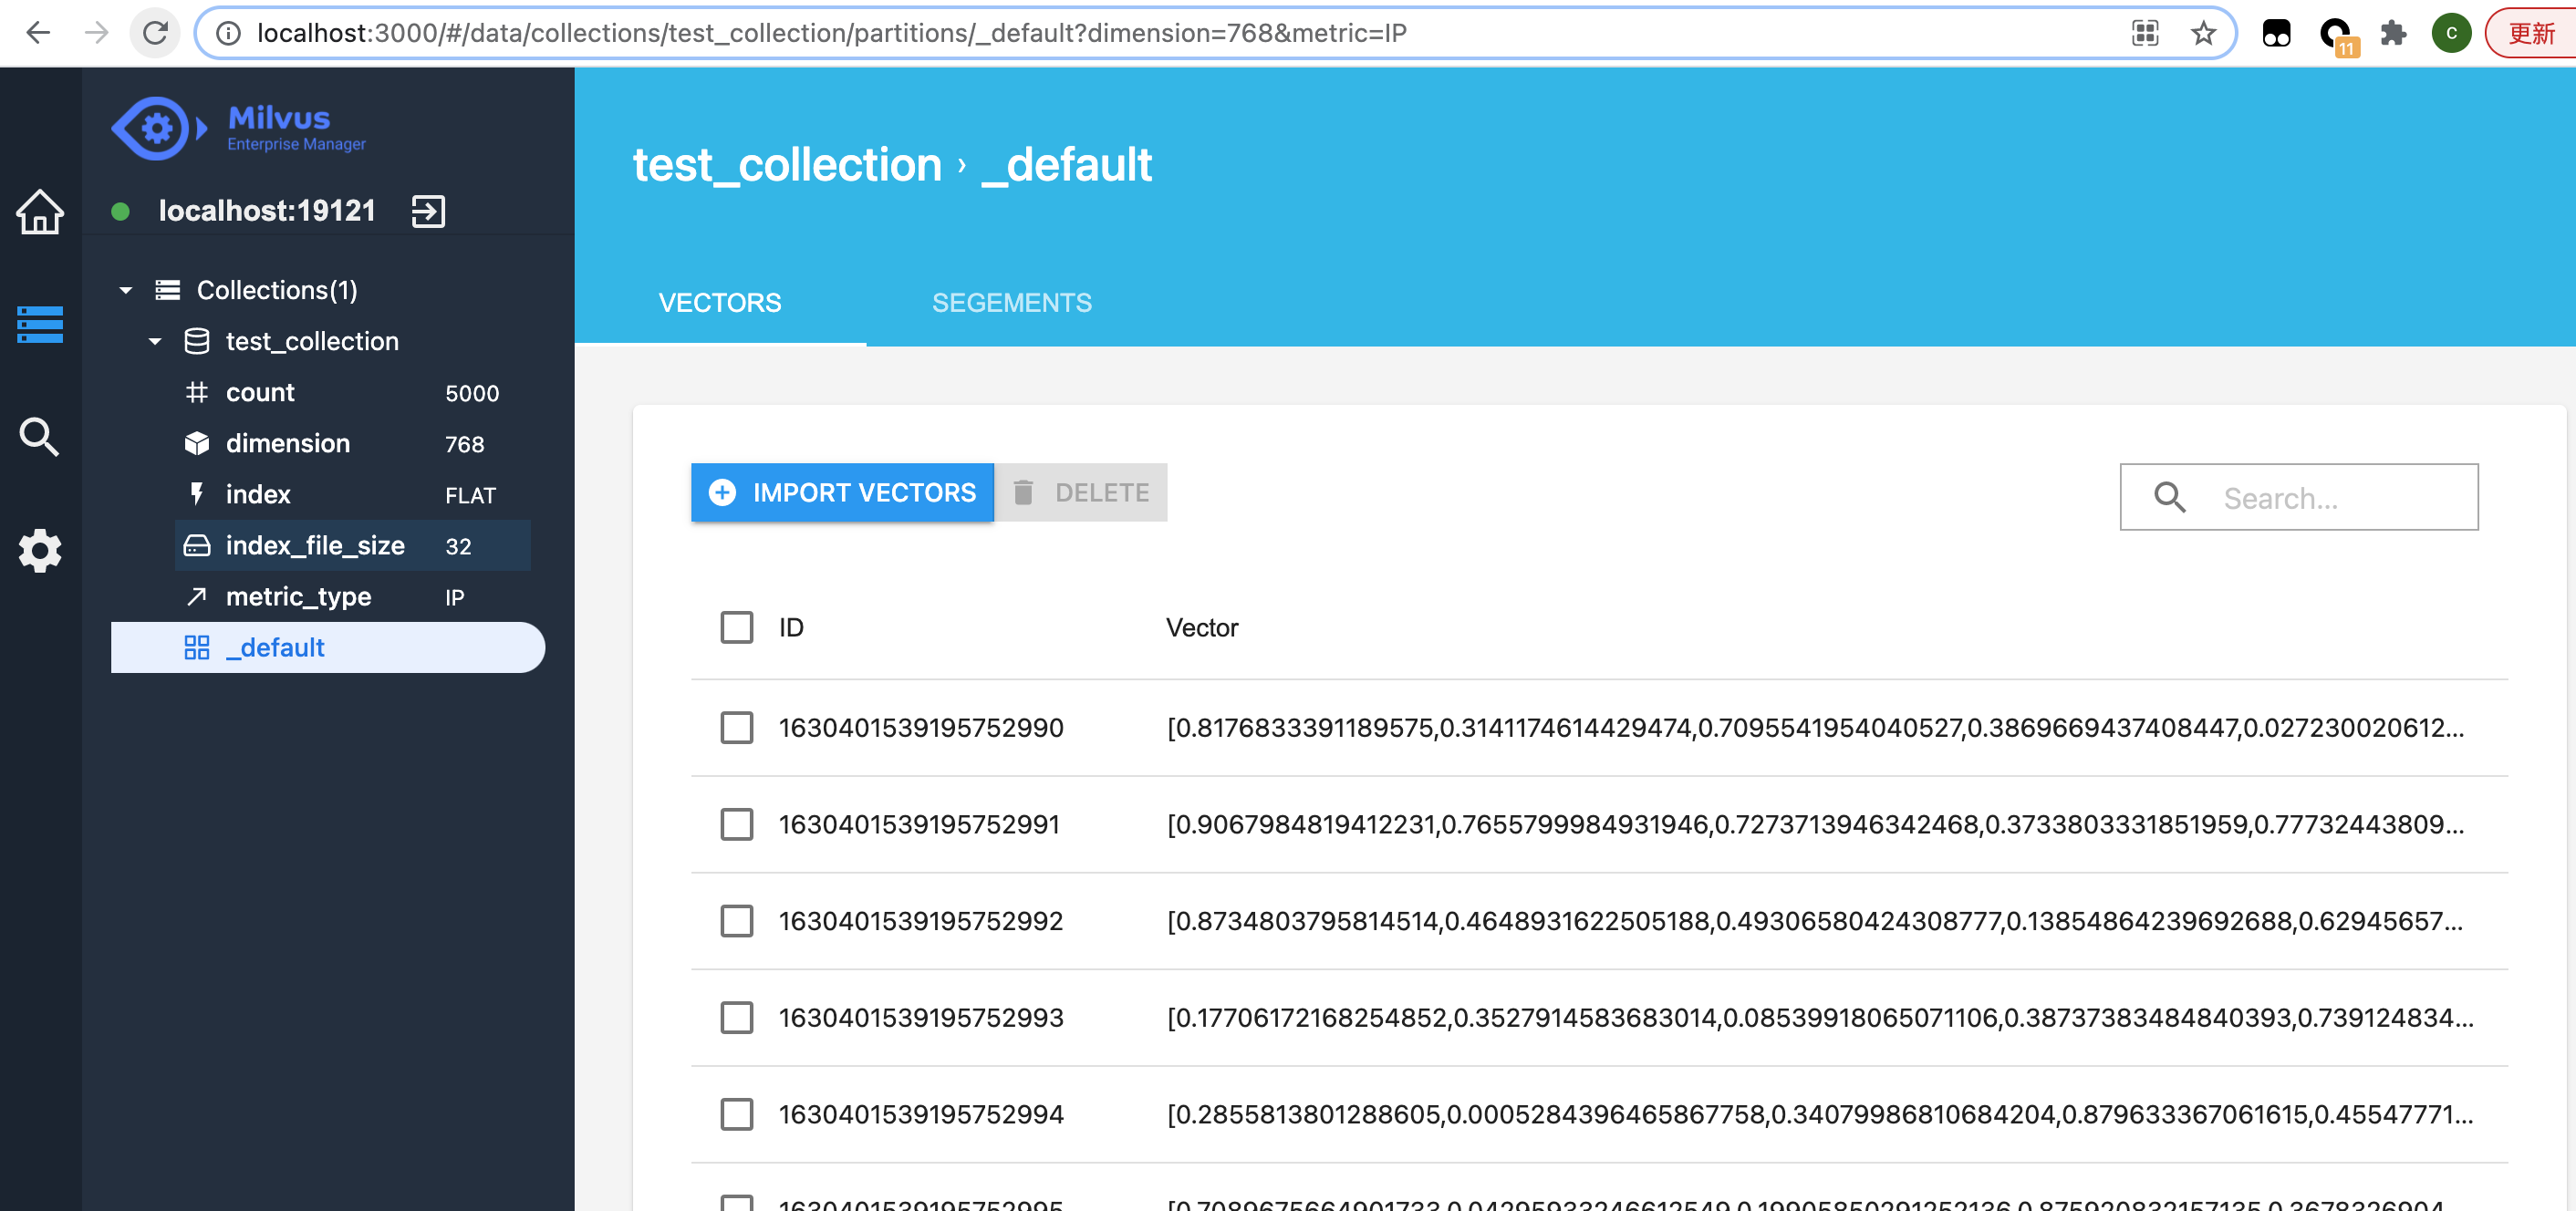Viewport: 2576px width, 1211px height.
Task: Open the vector search magnifier sidebar icon
Action: pyautogui.click(x=39, y=437)
